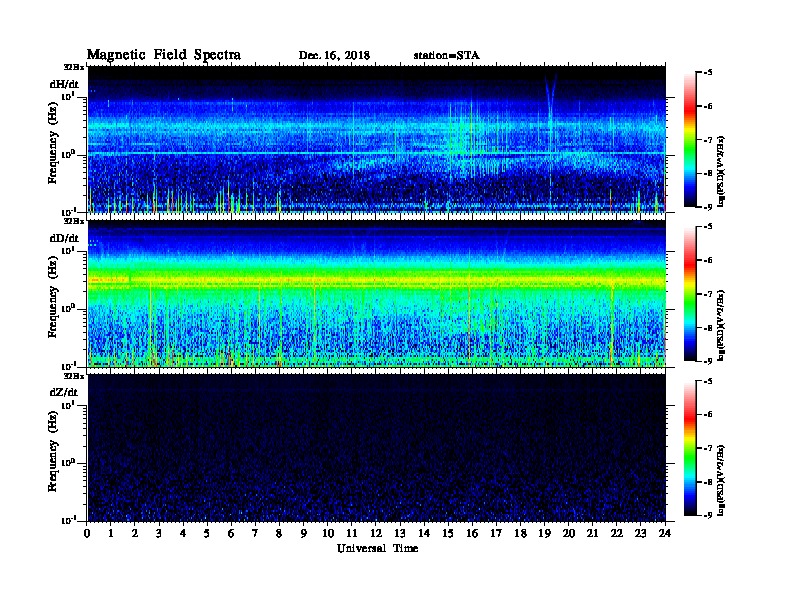Click hour tick label 4 on time axis
This screenshot has width=792, height=612.
(183, 533)
